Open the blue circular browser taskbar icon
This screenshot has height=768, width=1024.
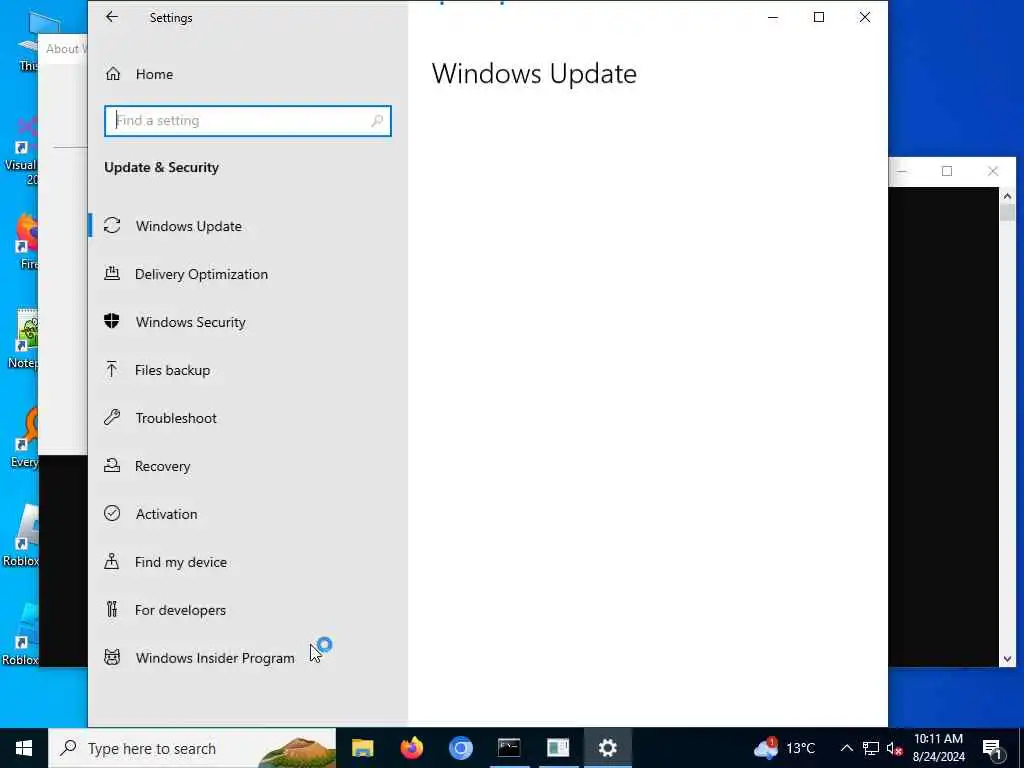click(460, 748)
